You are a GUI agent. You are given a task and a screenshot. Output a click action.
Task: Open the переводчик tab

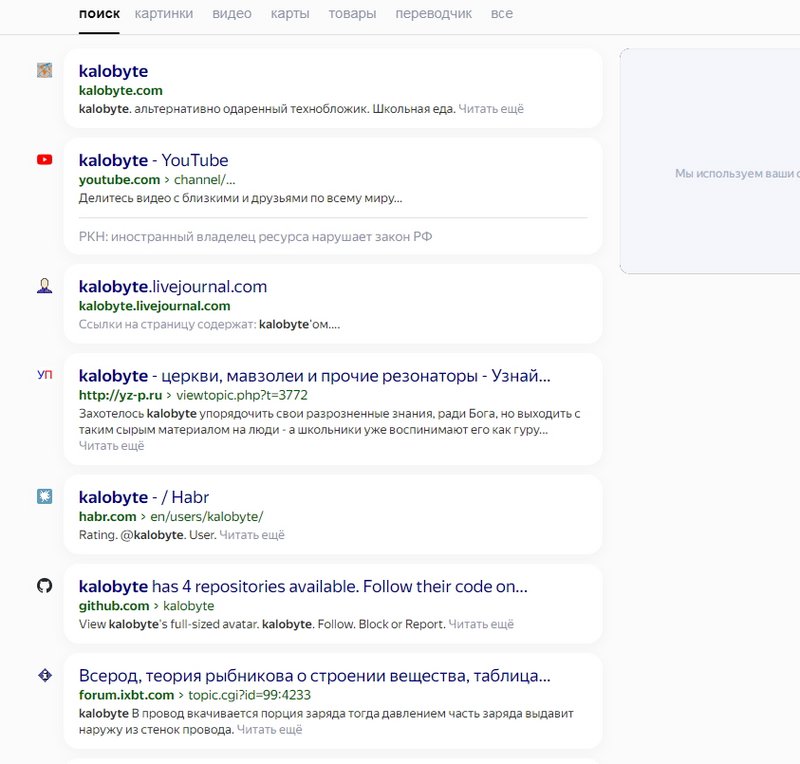434,14
